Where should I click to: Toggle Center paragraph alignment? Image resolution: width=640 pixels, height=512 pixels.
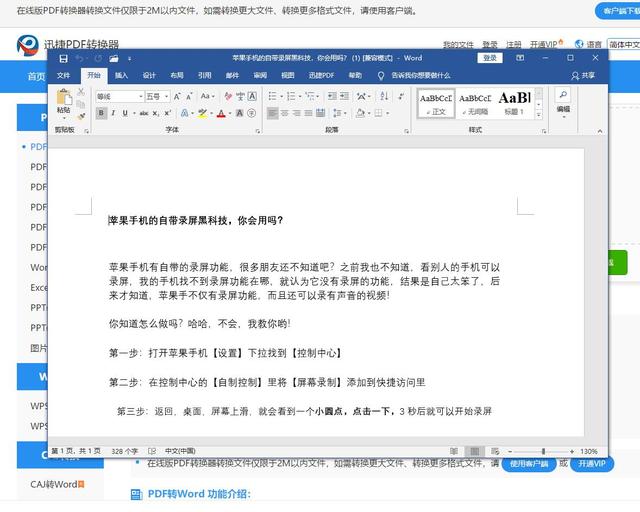point(284,113)
